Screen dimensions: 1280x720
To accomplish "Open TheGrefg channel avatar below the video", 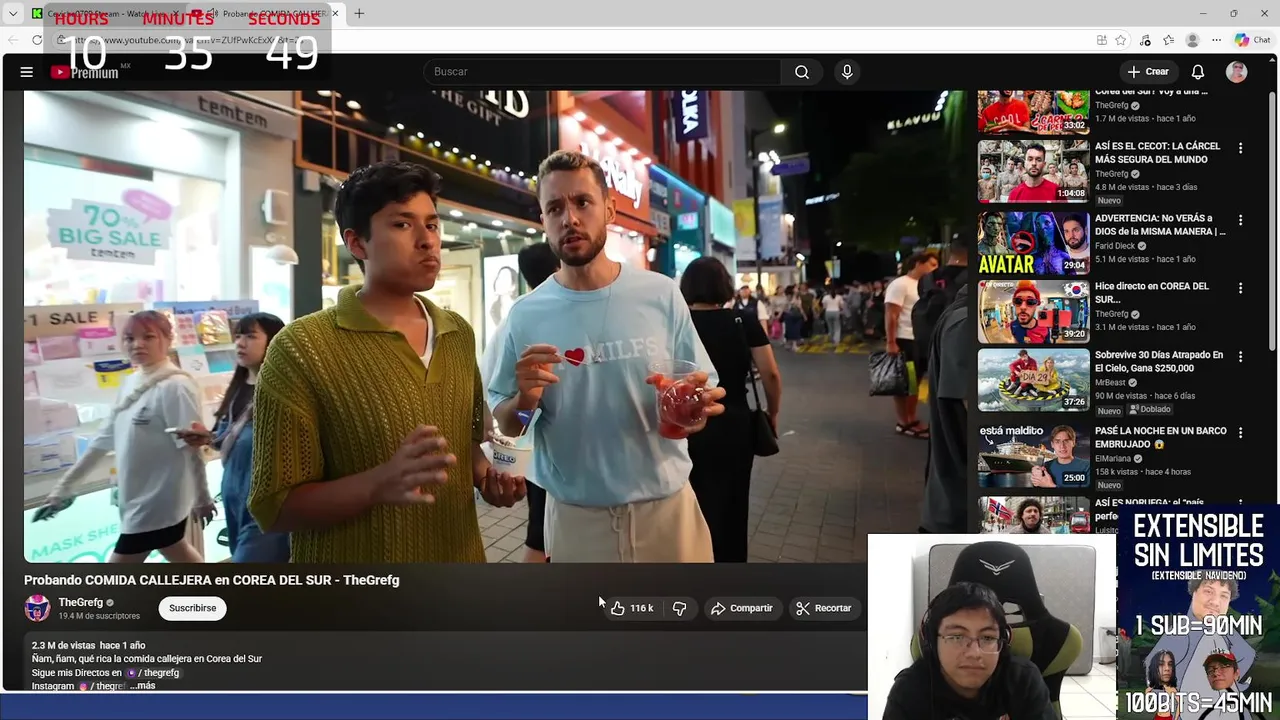I will [38, 608].
